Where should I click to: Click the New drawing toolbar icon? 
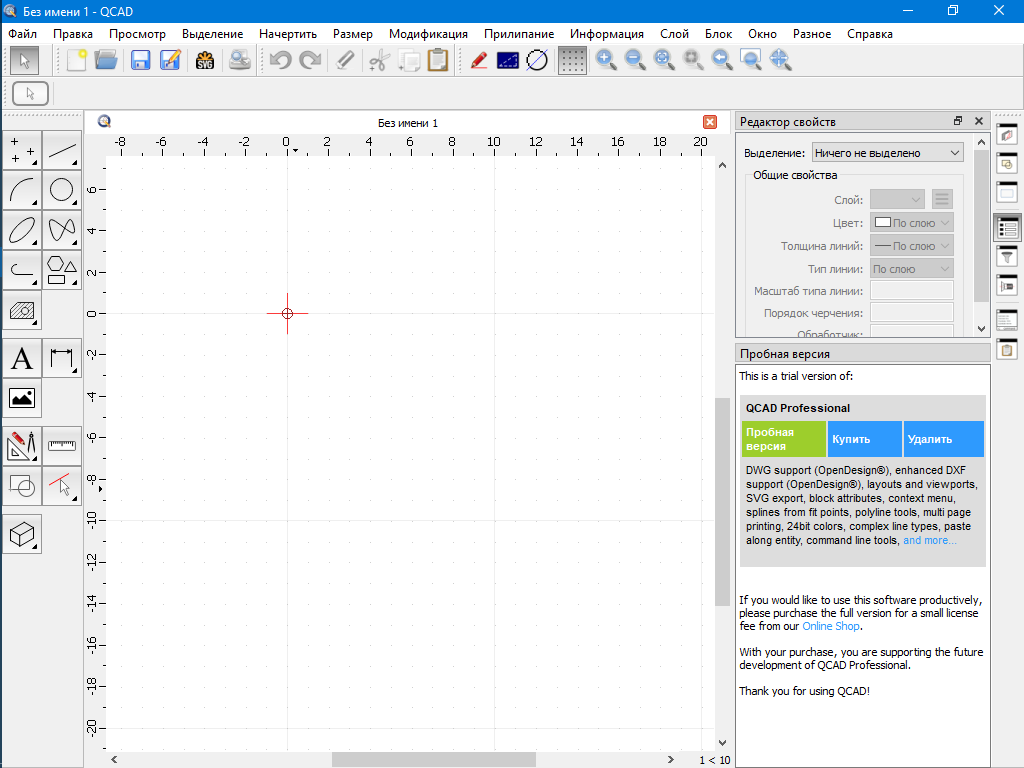click(76, 60)
